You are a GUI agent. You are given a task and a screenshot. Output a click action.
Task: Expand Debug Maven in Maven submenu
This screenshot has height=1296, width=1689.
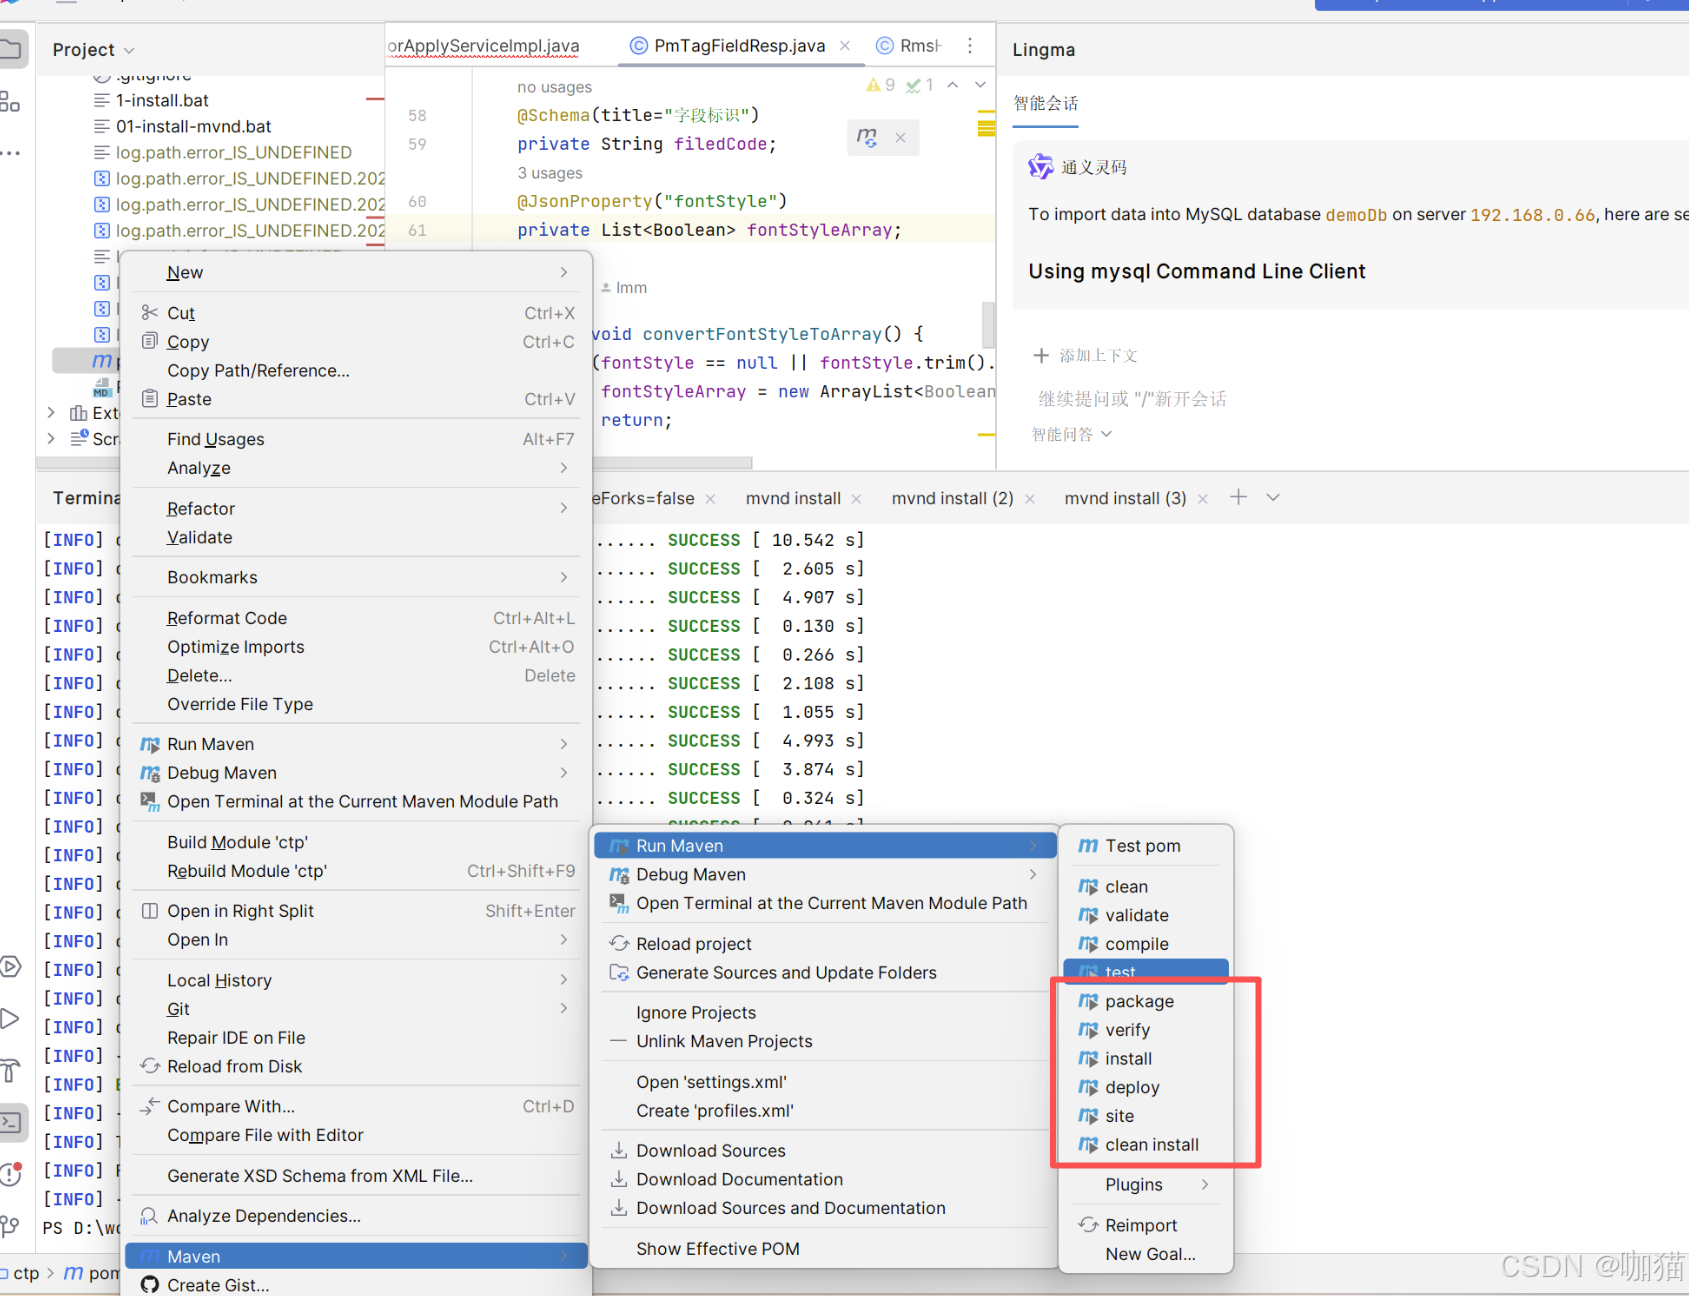825,875
